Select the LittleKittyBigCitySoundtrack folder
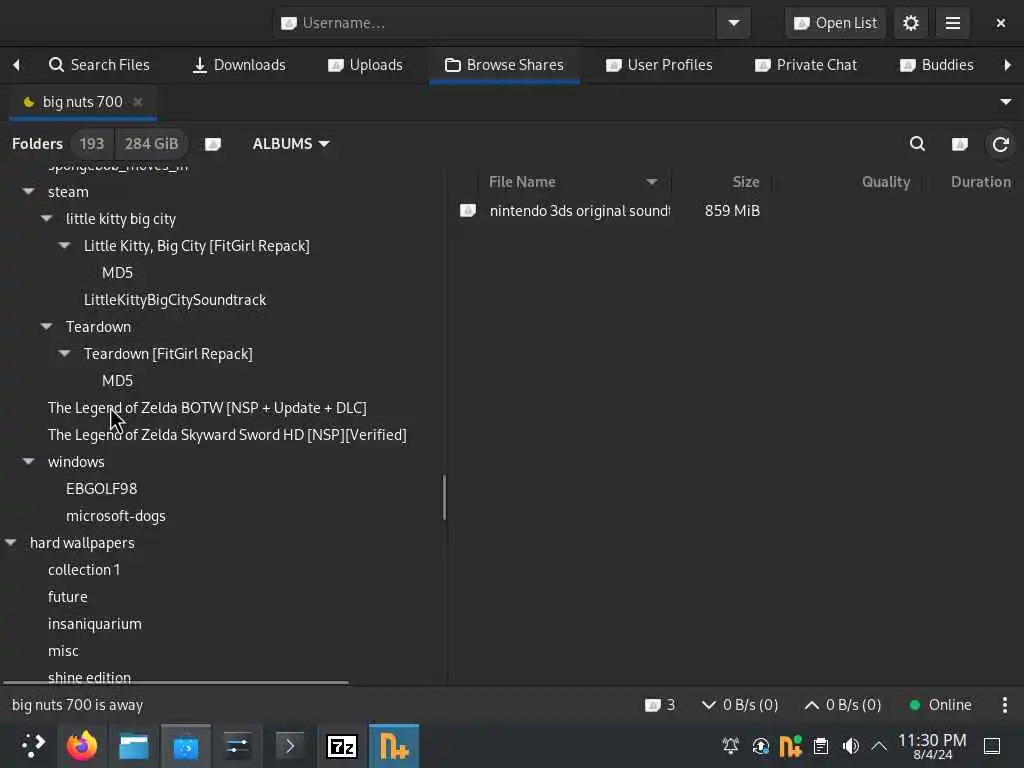1024x768 pixels. click(x=175, y=300)
